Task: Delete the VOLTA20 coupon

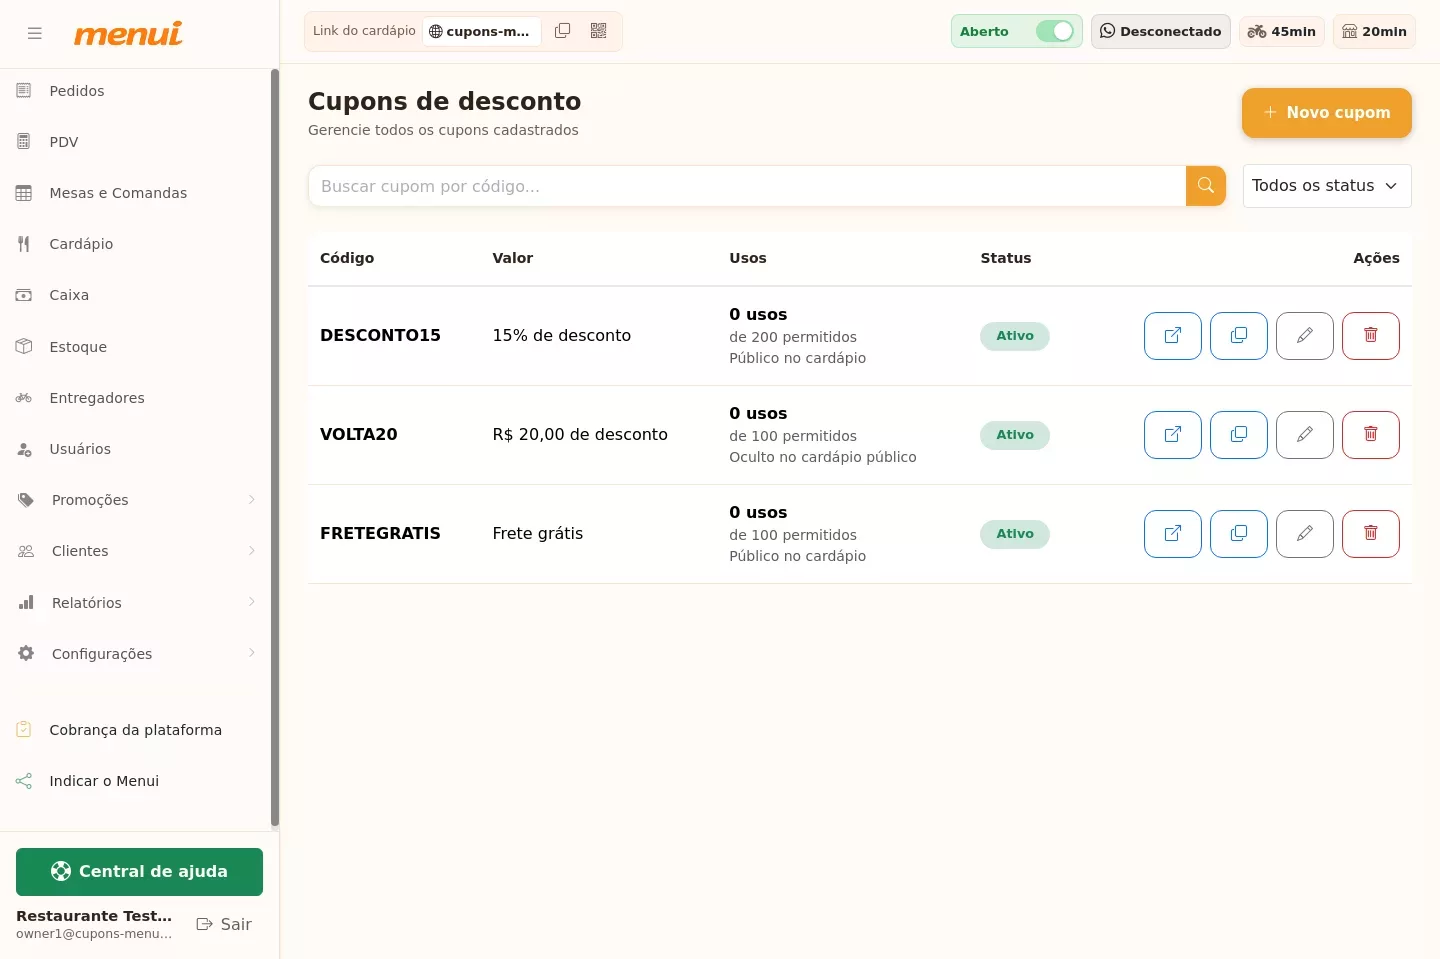Action: (x=1371, y=435)
